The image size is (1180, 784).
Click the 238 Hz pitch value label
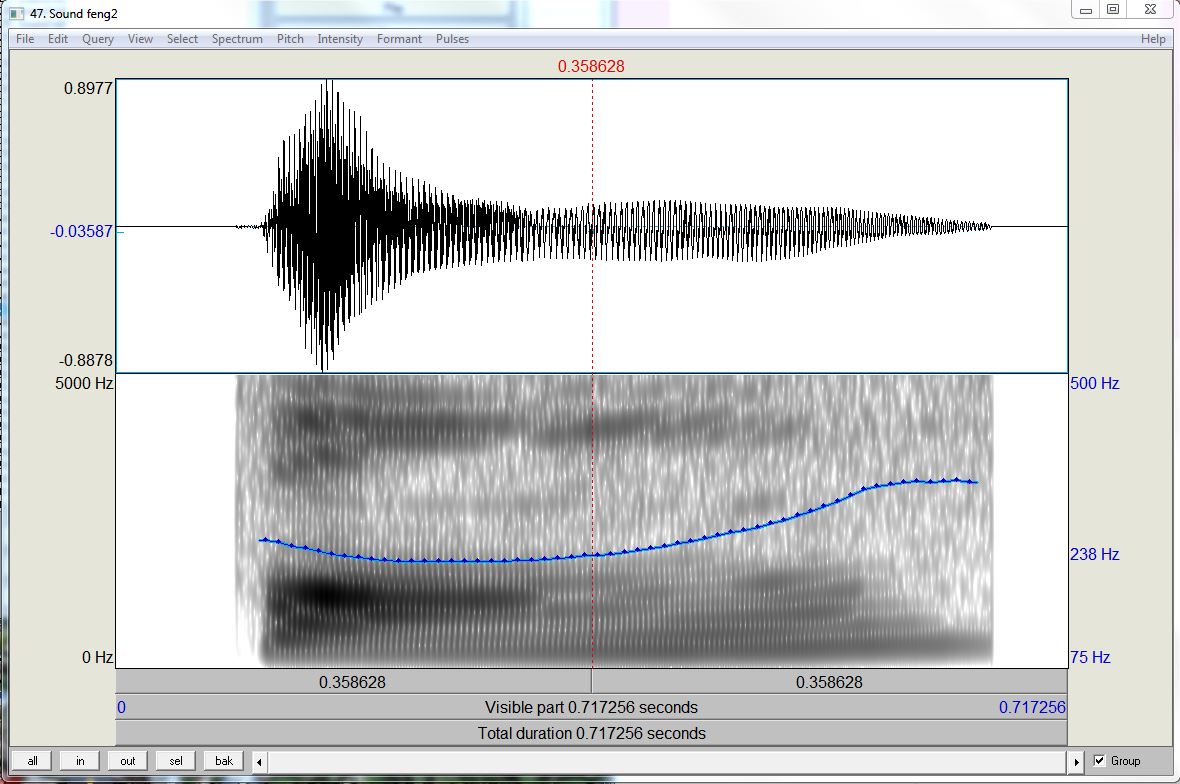pyautogui.click(x=1095, y=555)
